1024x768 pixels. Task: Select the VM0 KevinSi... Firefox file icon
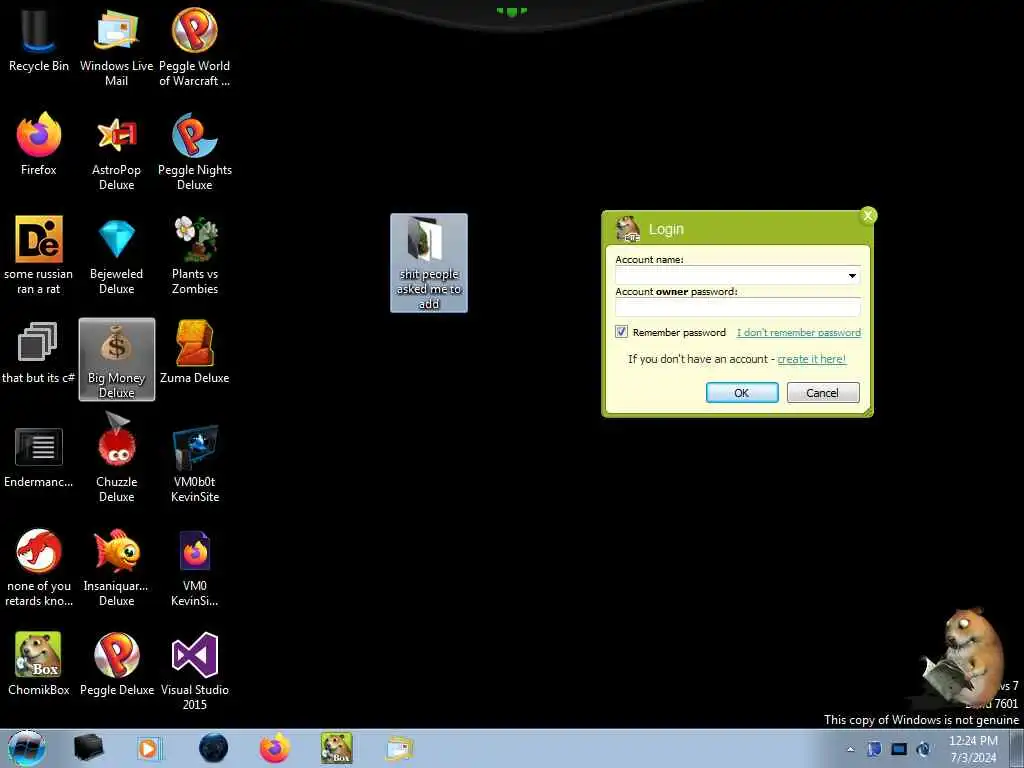195,568
